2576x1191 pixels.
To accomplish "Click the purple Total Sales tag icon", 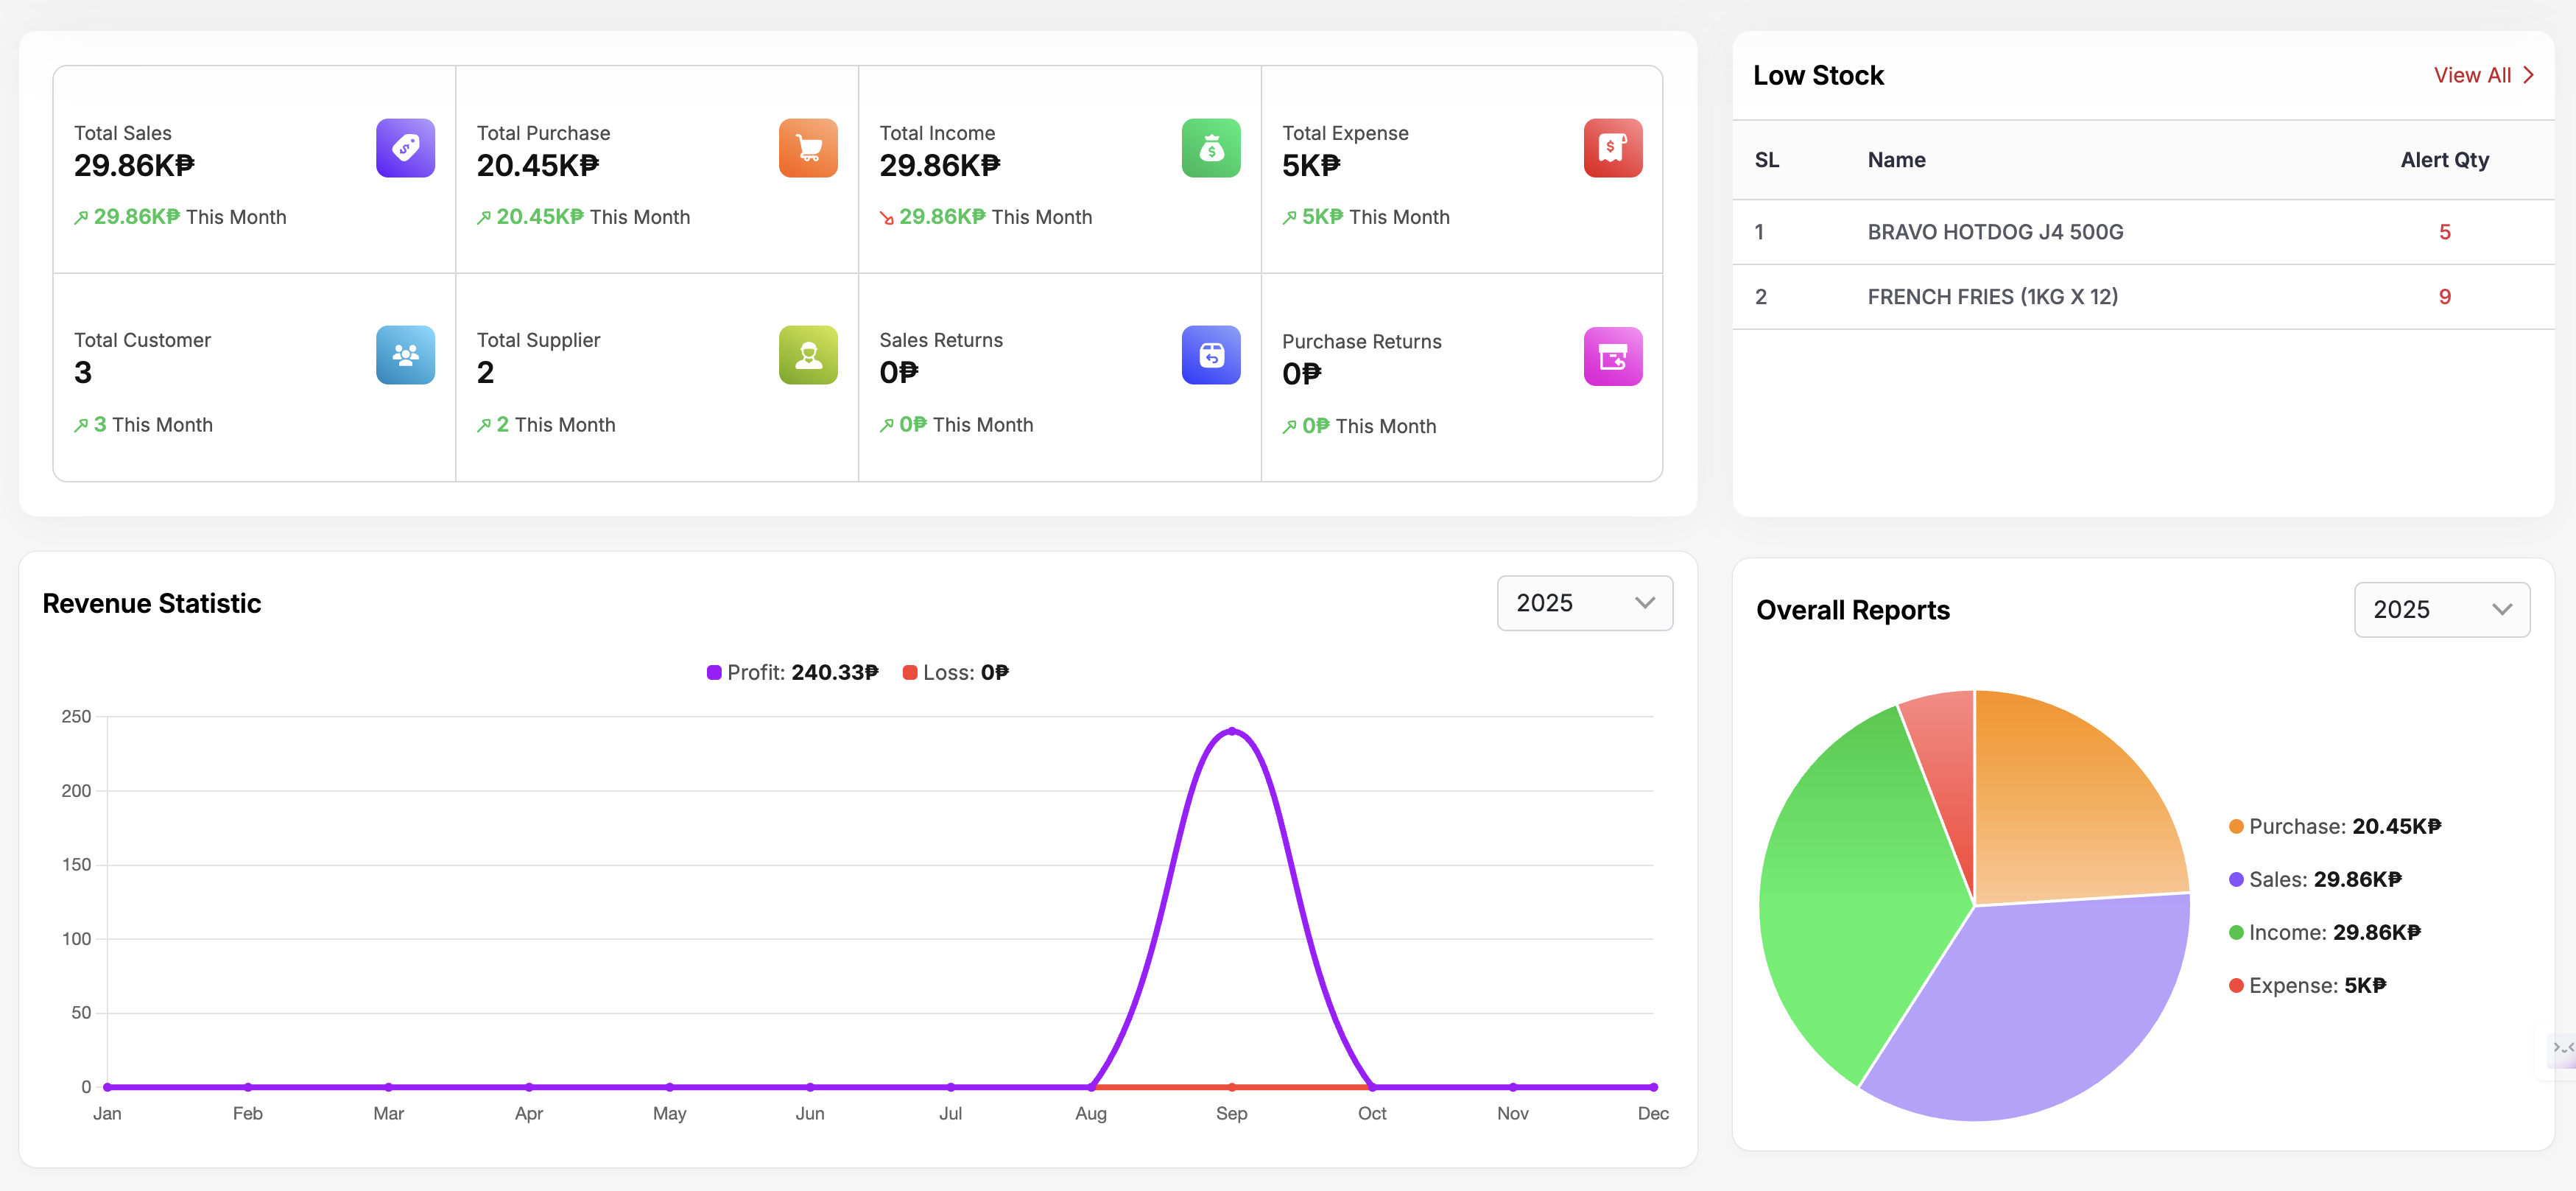I will click(405, 148).
